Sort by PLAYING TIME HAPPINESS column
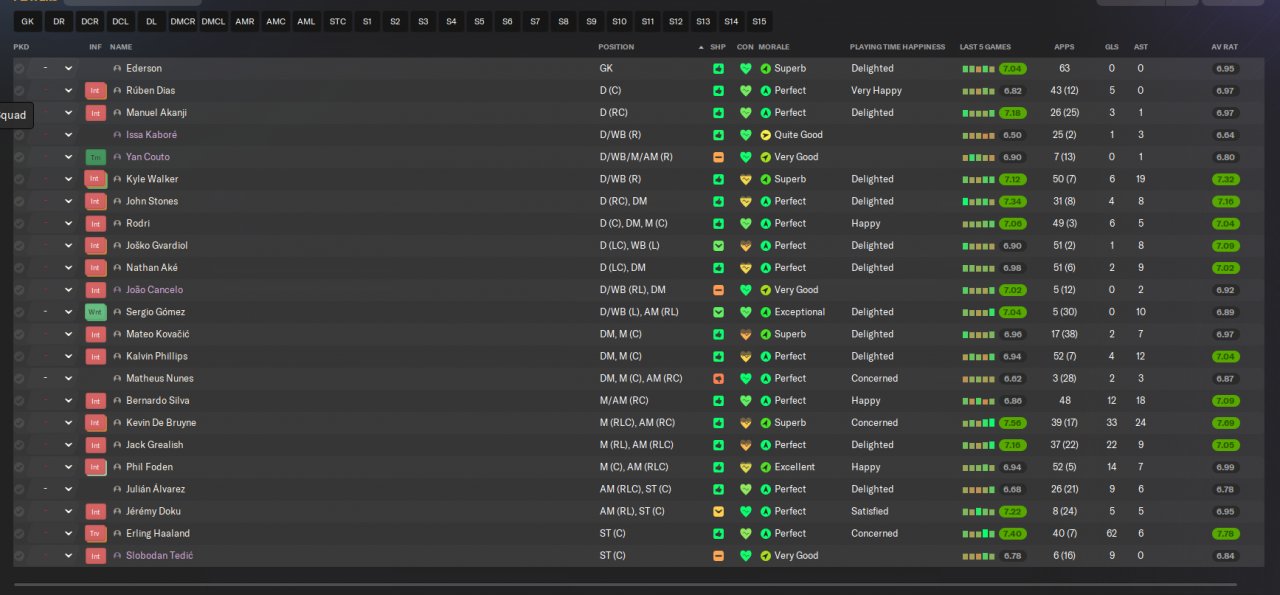Viewport: 1280px width, 595px height. tap(897, 47)
